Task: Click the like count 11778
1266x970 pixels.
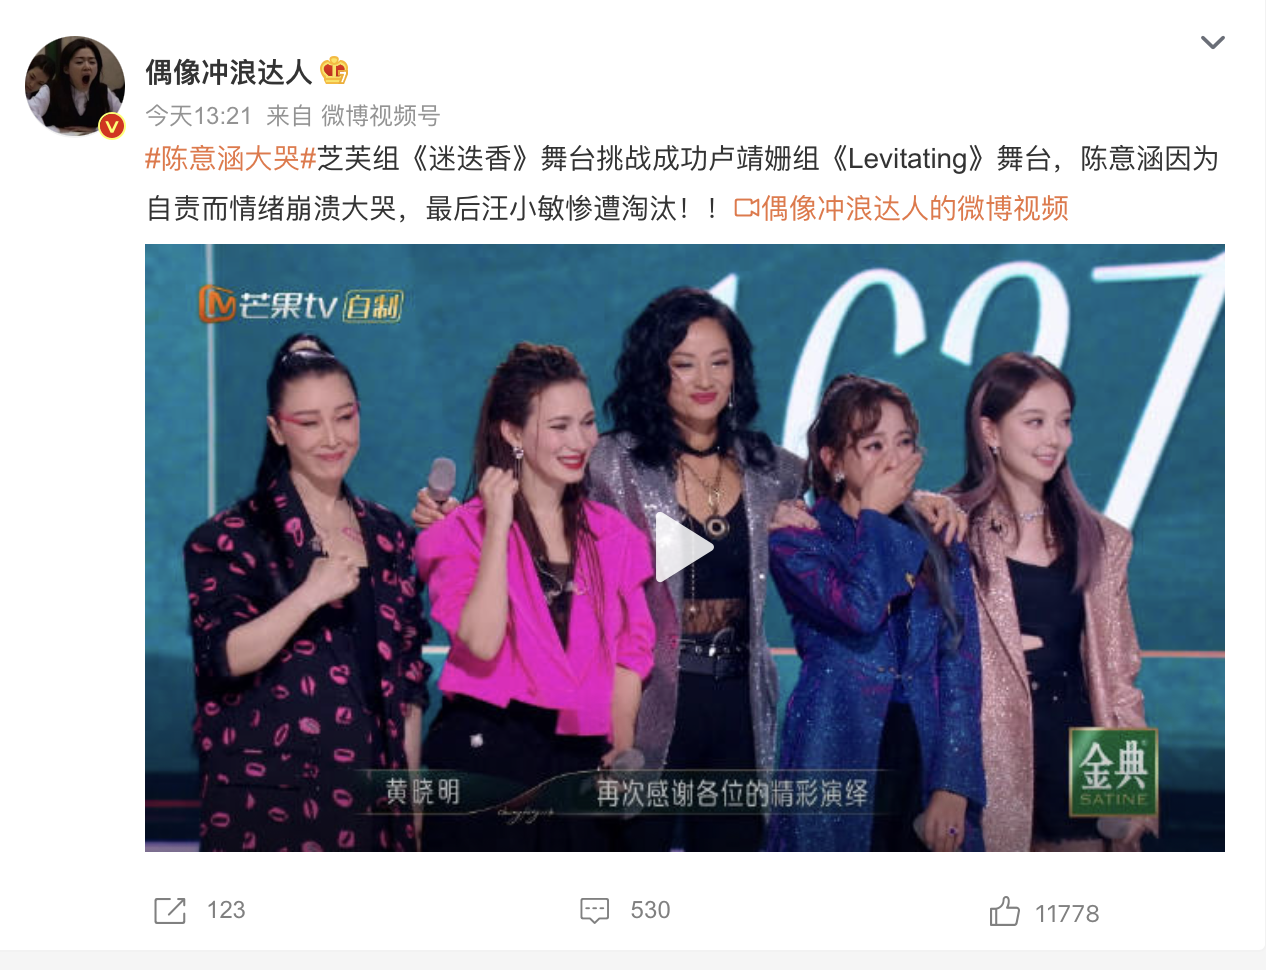Action: [1067, 914]
